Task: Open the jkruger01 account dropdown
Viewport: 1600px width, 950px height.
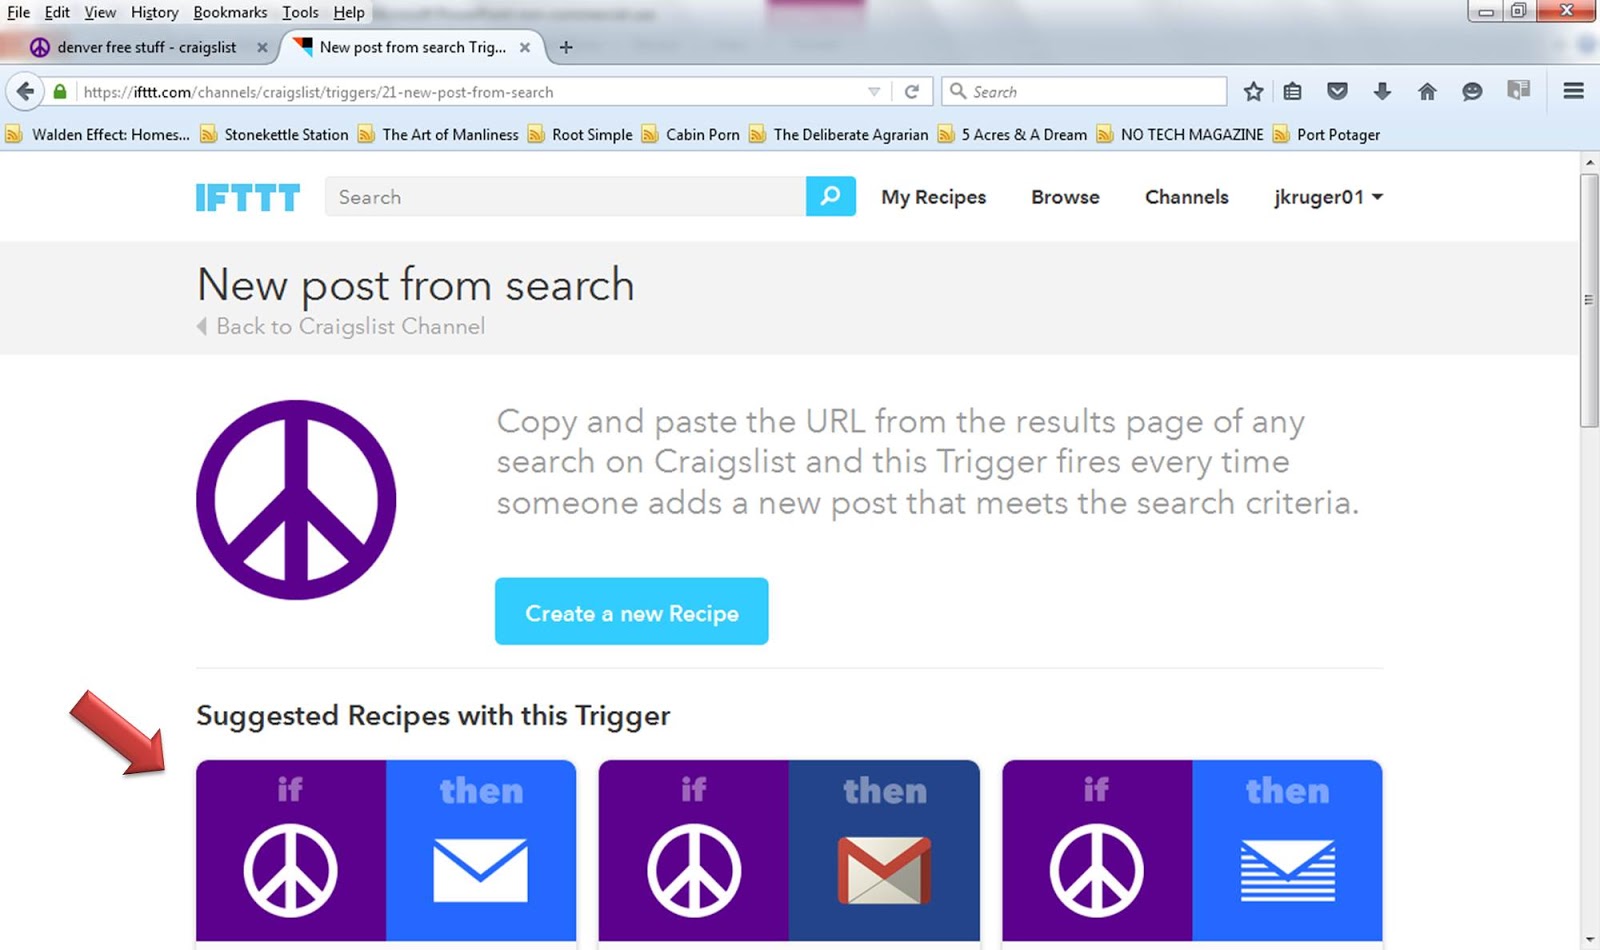Action: click(x=1328, y=197)
